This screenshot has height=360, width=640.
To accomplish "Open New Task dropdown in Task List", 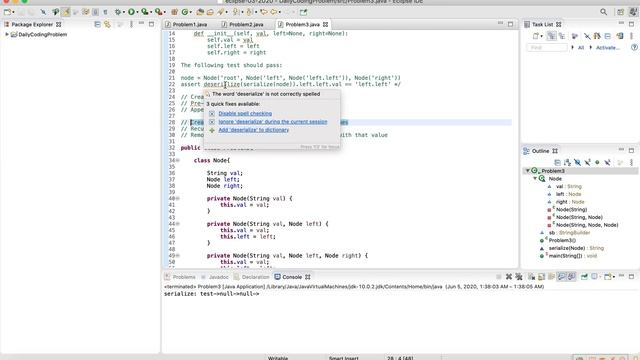I will (542, 36).
